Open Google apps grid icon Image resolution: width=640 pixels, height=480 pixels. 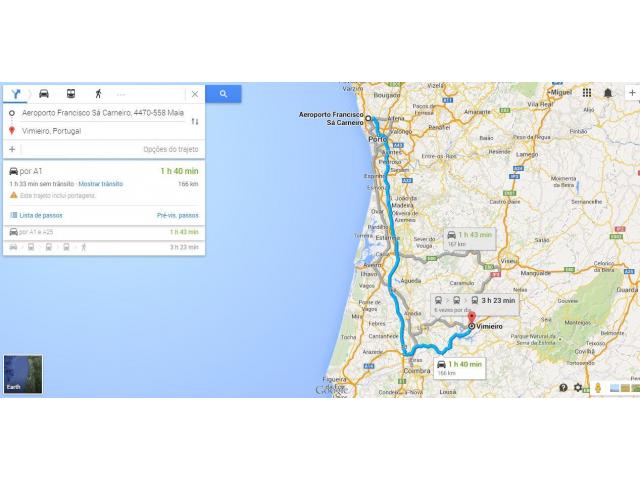point(587,93)
